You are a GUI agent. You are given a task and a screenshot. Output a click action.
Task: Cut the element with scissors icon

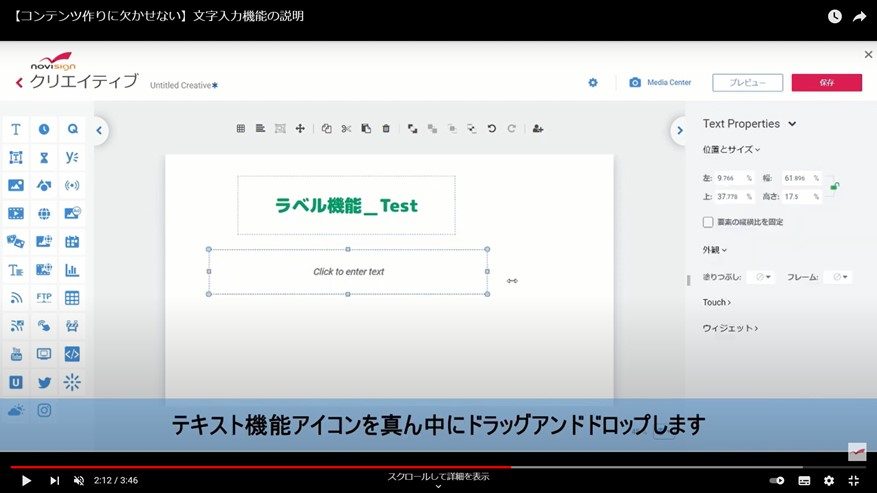coord(346,129)
